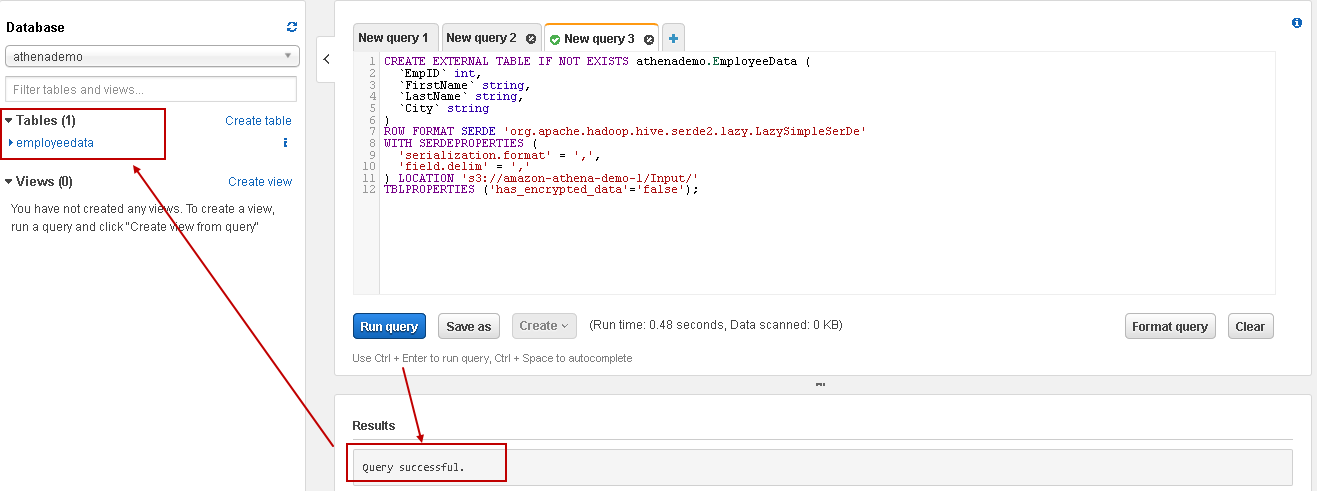
Task: Click the Run time status text
Action: pyautogui.click(x=717, y=325)
